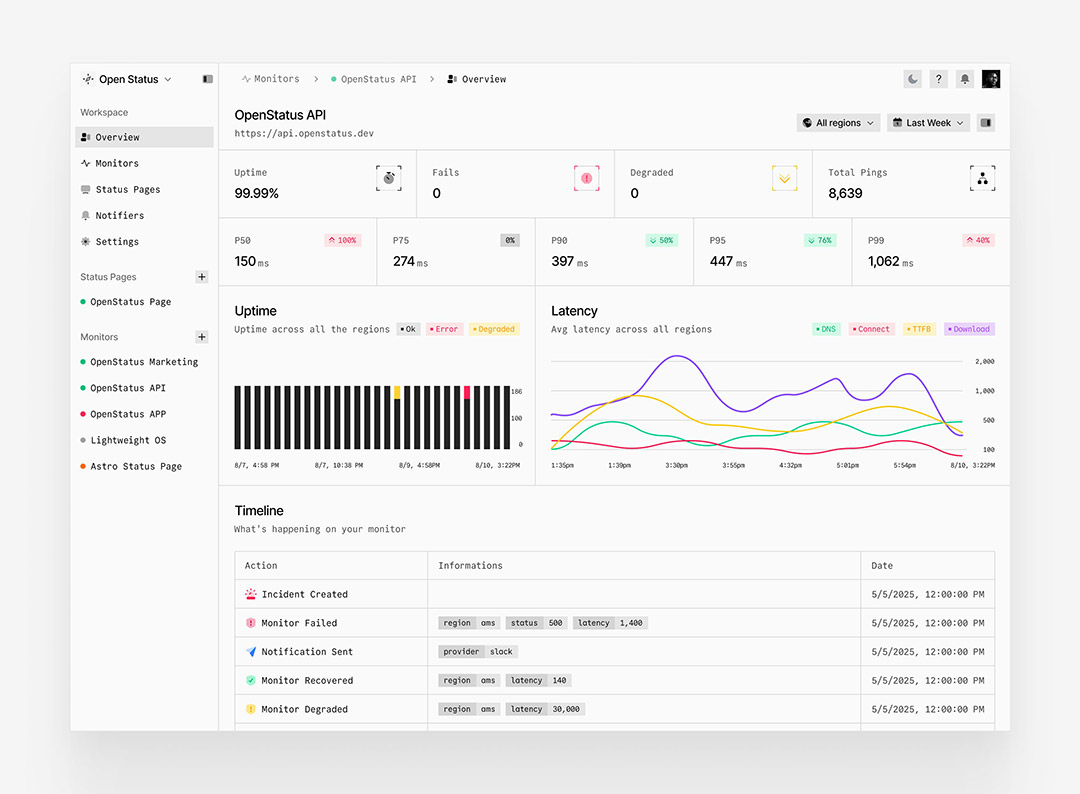Open the All regions dropdown

tap(838, 122)
